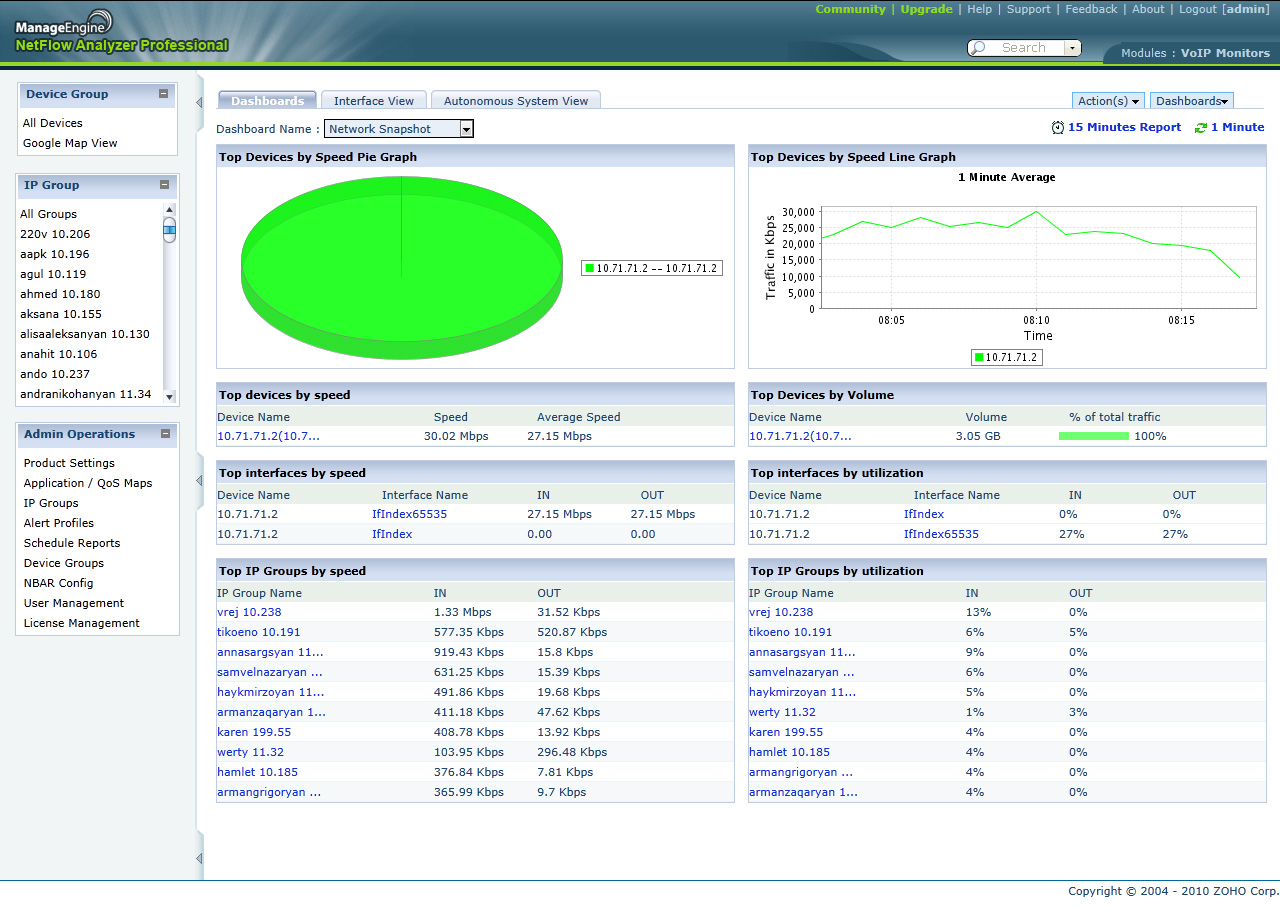Minimize the Device Group panel
Image resolution: width=1280 pixels, height=920 pixels.
click(165, 94)
